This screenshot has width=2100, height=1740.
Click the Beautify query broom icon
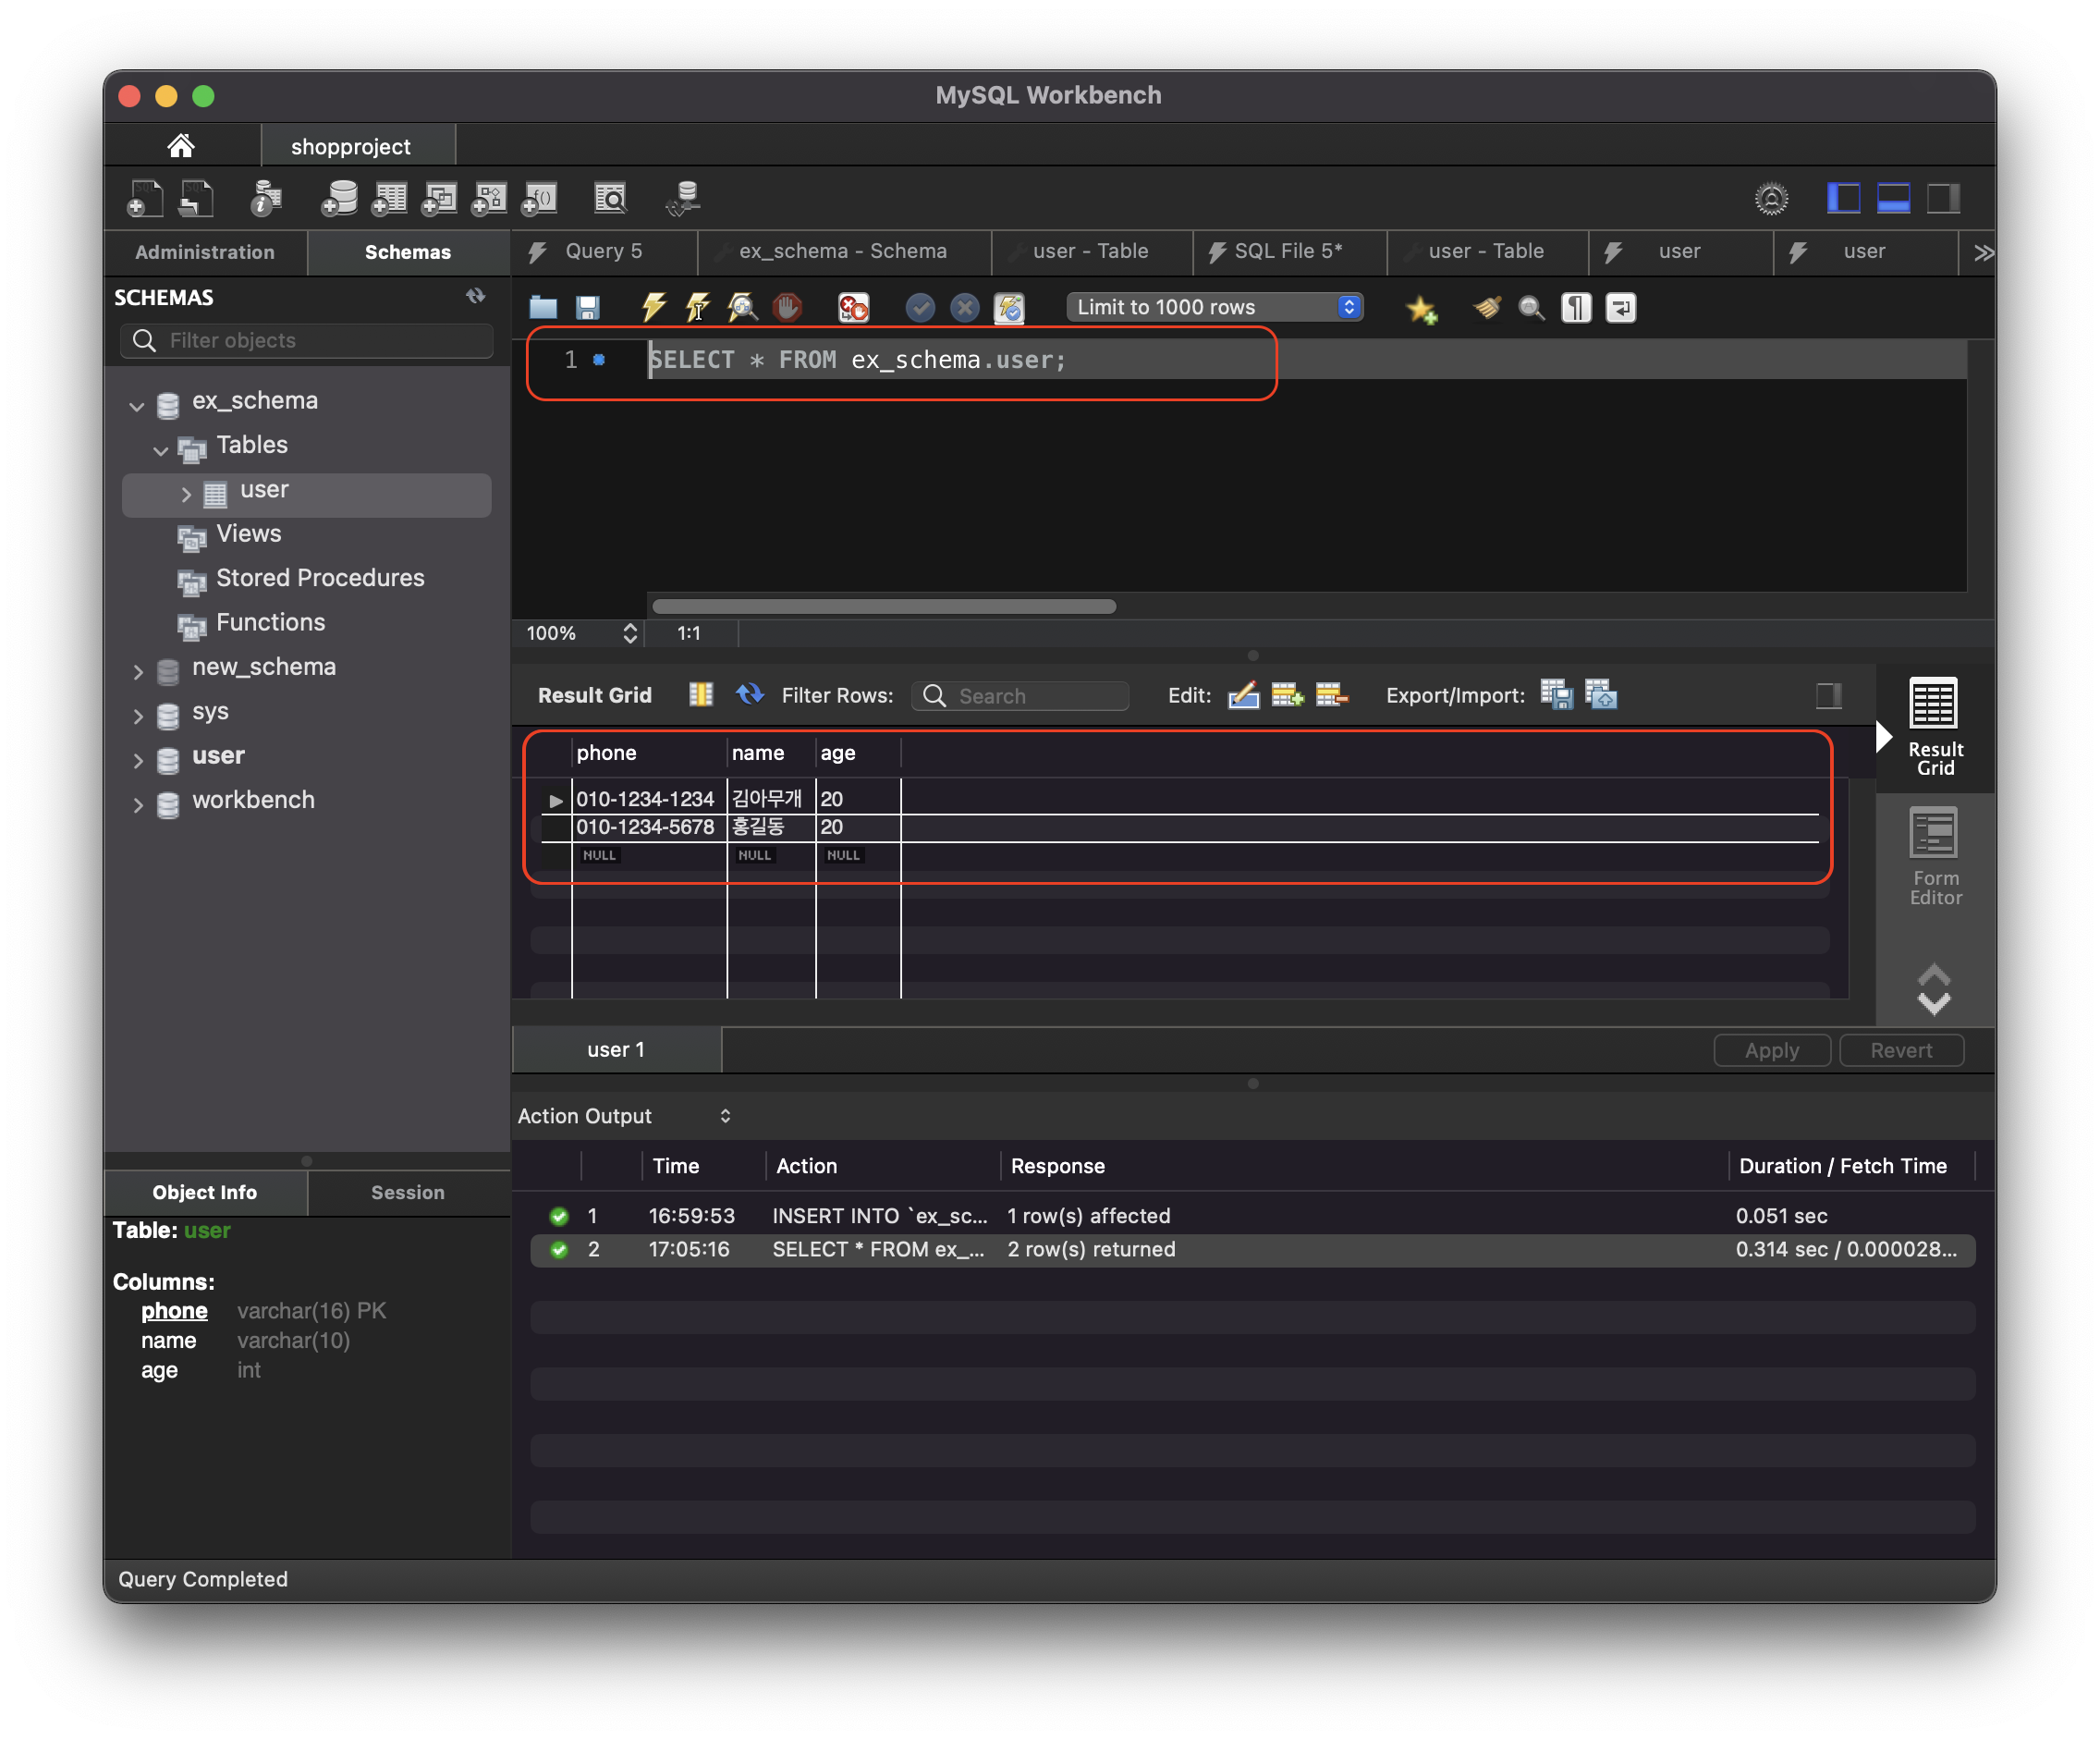click(1487, 307)
